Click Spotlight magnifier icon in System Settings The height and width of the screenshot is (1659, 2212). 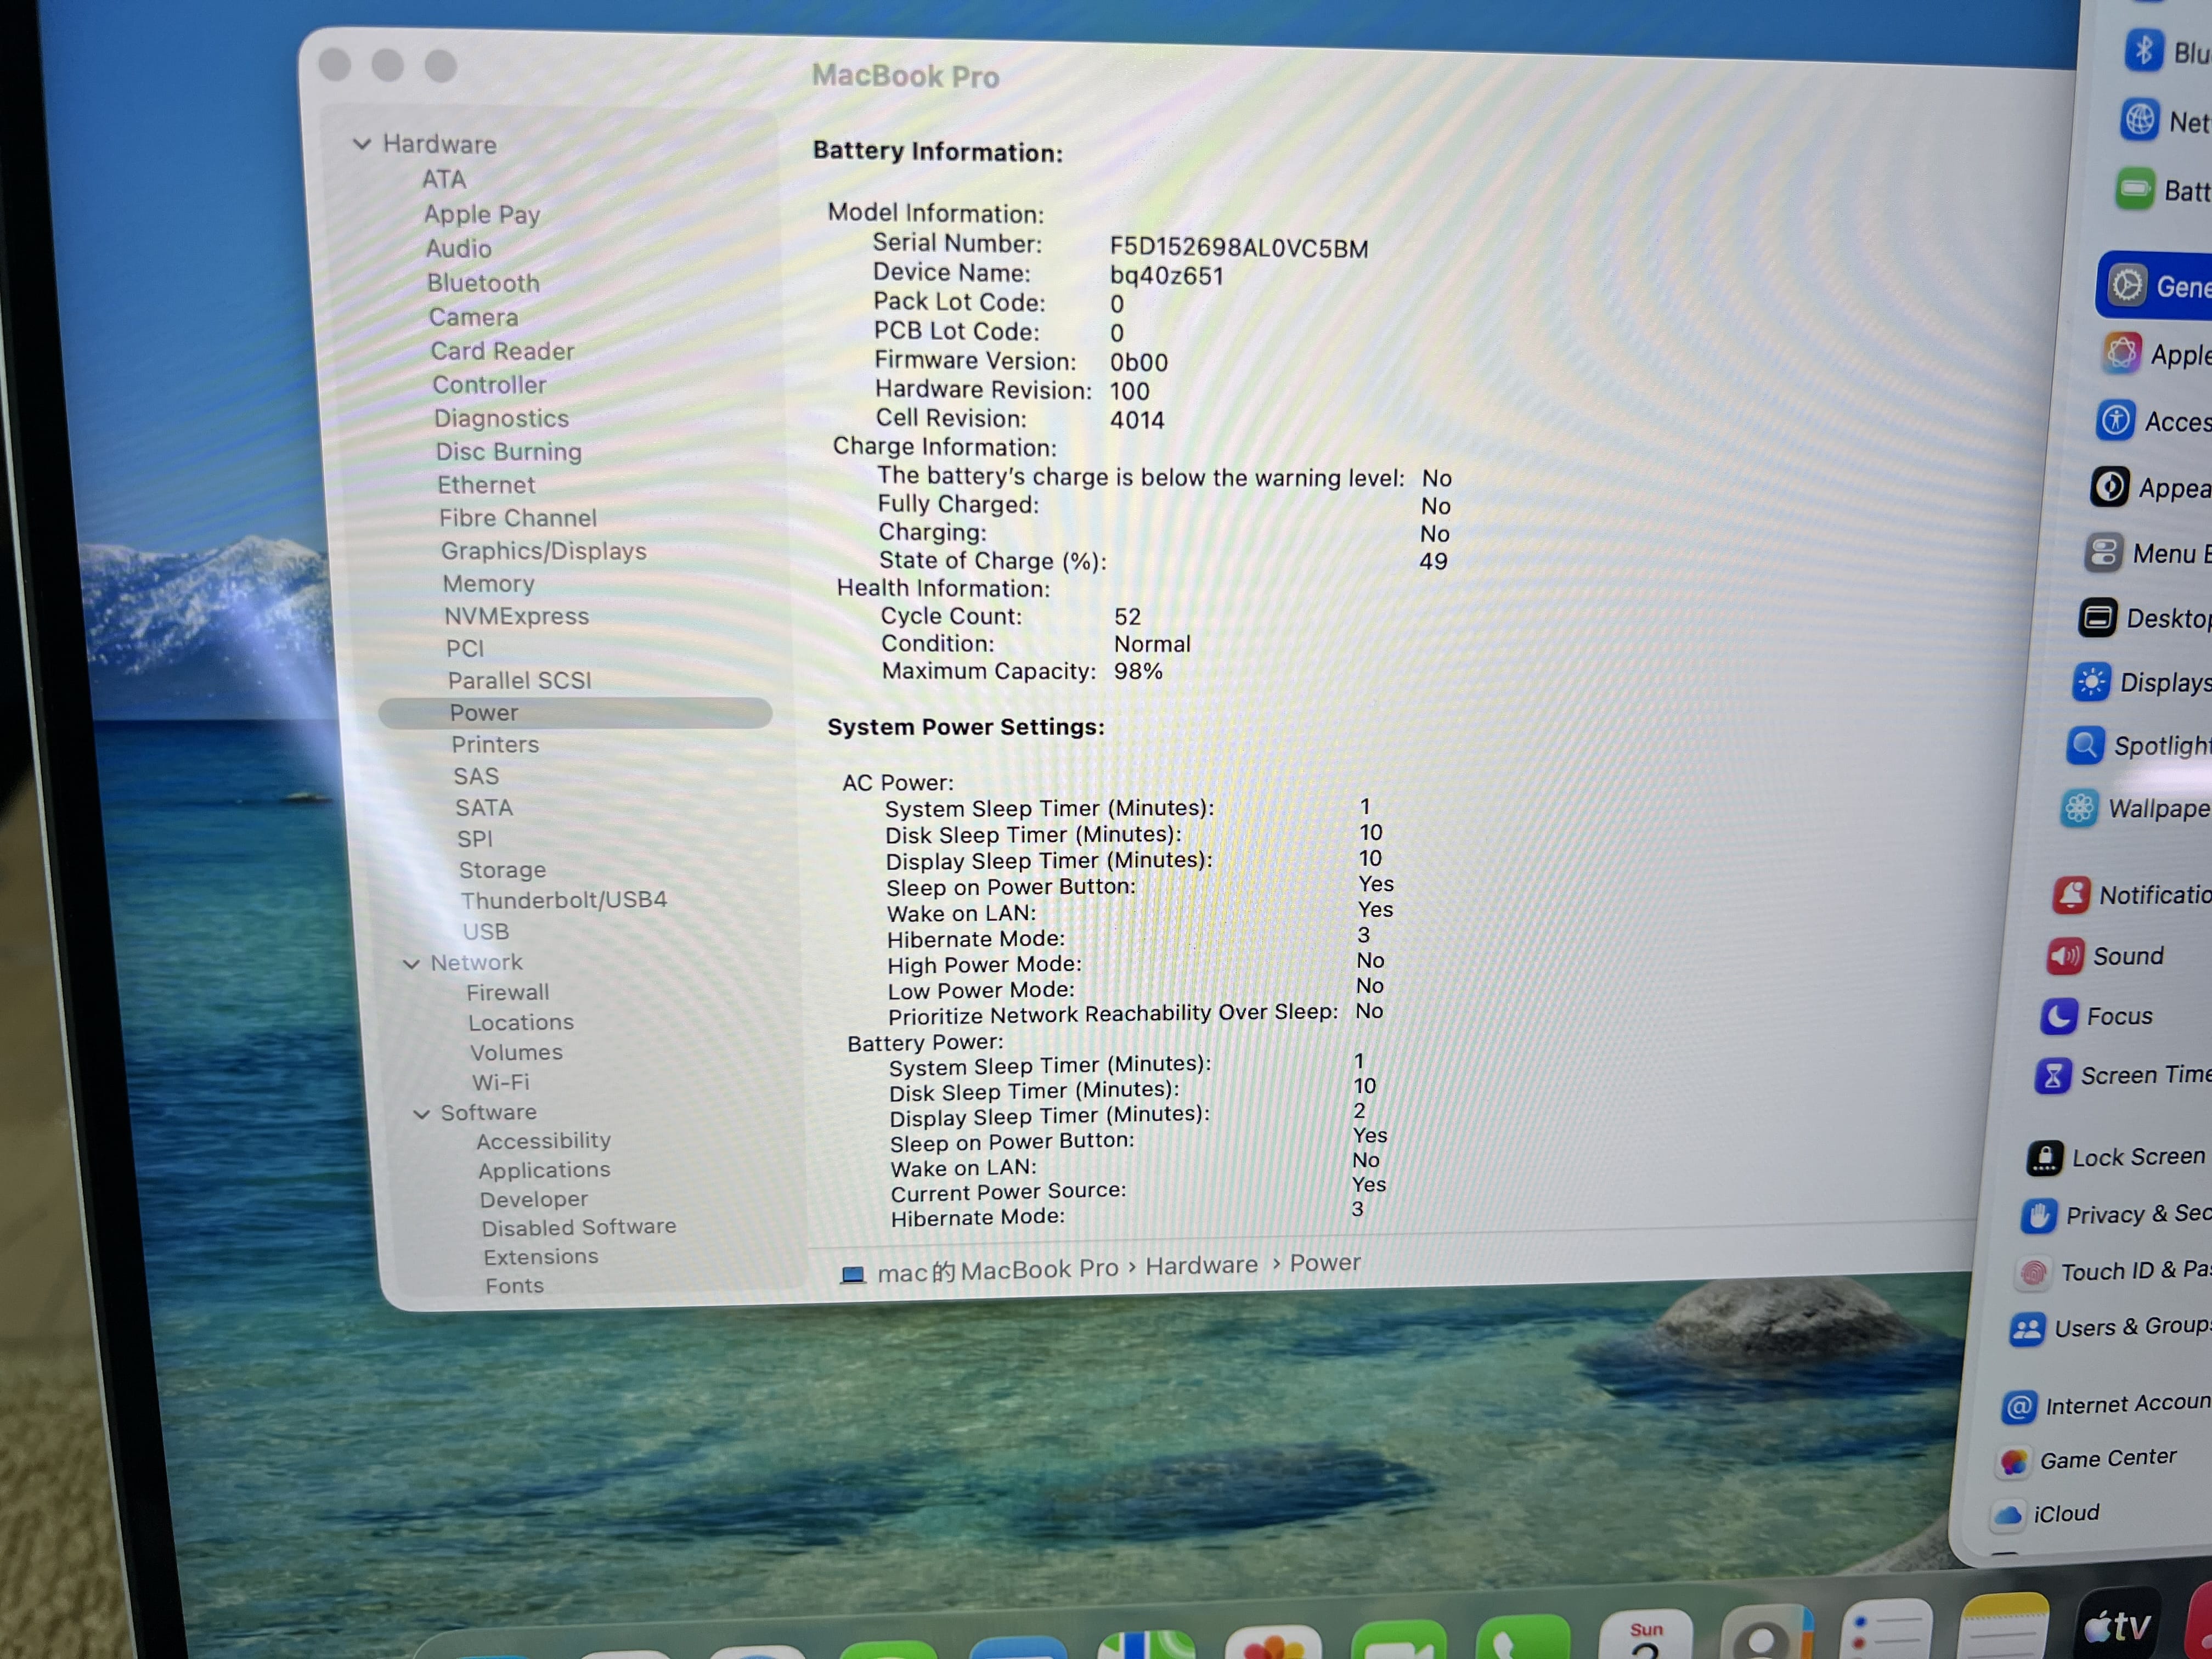click(x=2085, y=745)
